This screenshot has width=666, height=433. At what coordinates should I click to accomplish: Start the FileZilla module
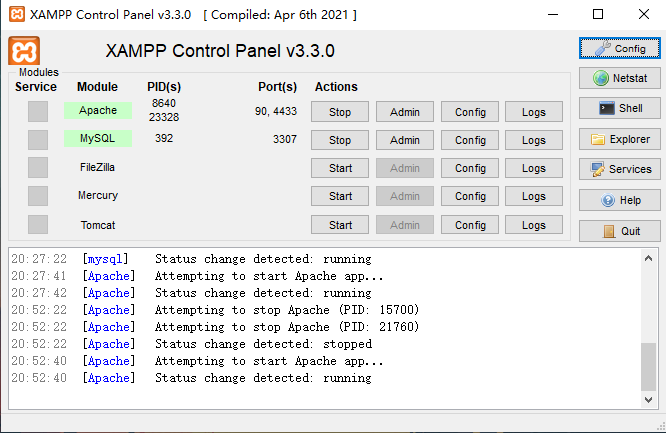(340, 168)
